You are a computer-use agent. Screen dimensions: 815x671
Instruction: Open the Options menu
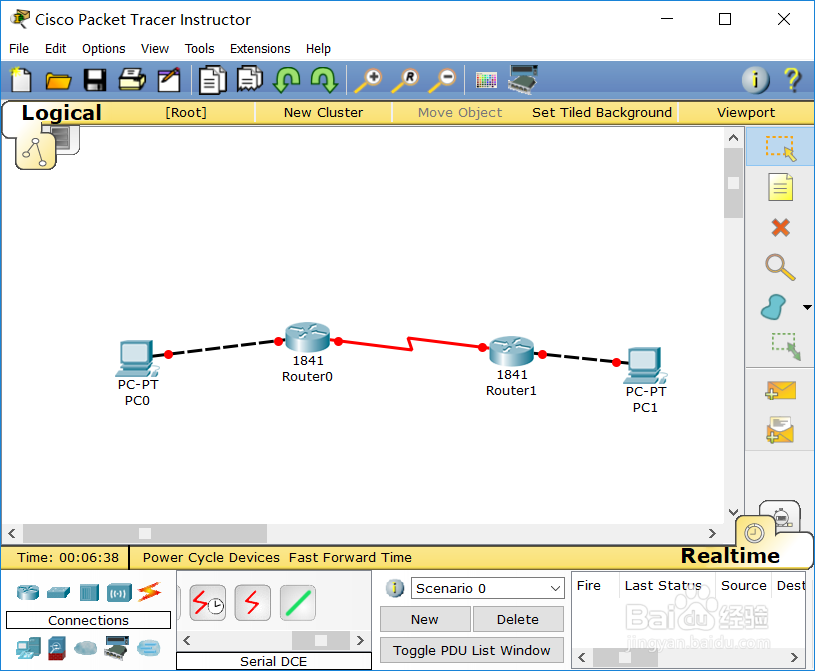click(x=103, y=48)
